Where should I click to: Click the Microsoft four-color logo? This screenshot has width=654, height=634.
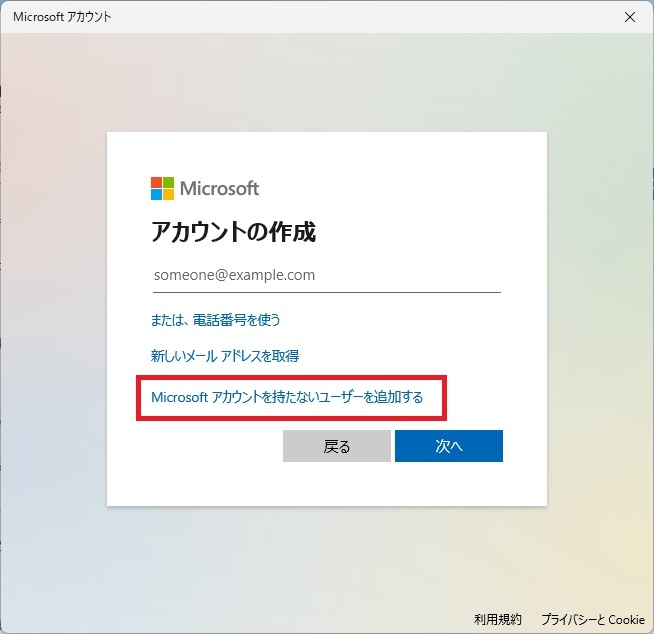pyautogui.click(x=162, y=188)
